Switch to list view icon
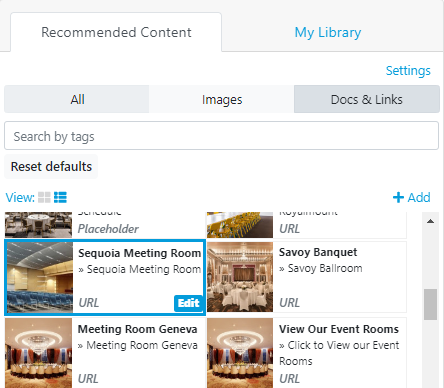 pyautogui.click(x=60, y=197)
